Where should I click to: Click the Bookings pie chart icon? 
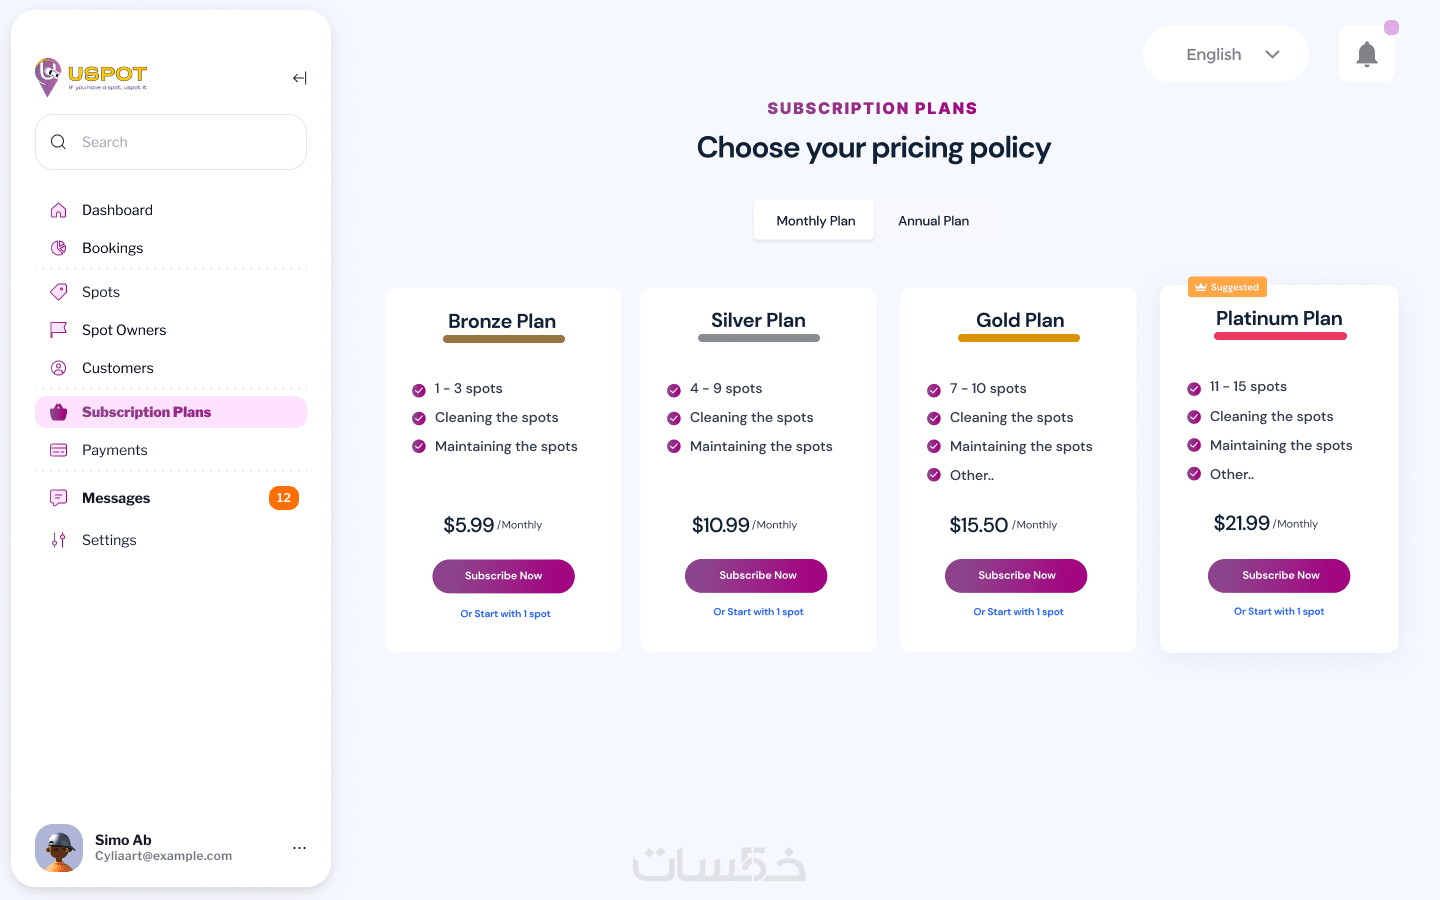point(59,248)
